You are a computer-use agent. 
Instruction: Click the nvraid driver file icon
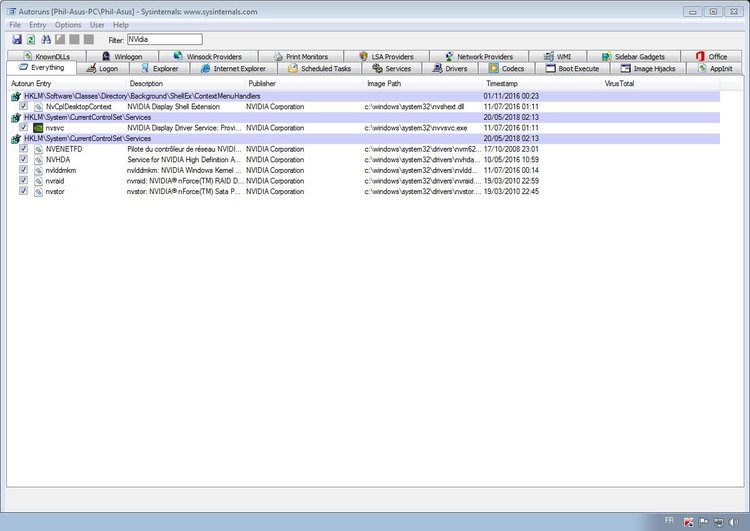[38, 181]
